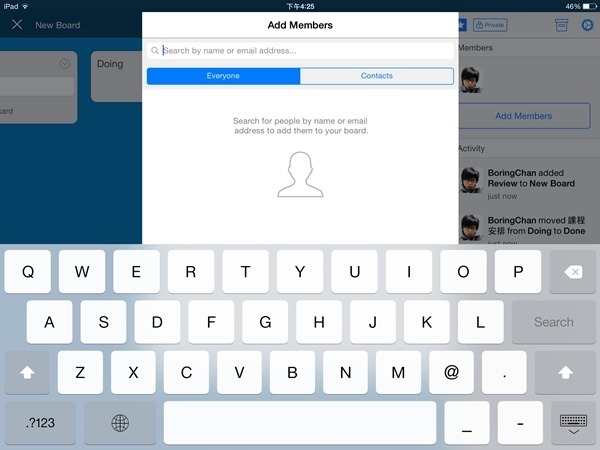This screenshot has height=450, width=600.
Task: Tap the space bar
Action: click(x=300, y=423)
